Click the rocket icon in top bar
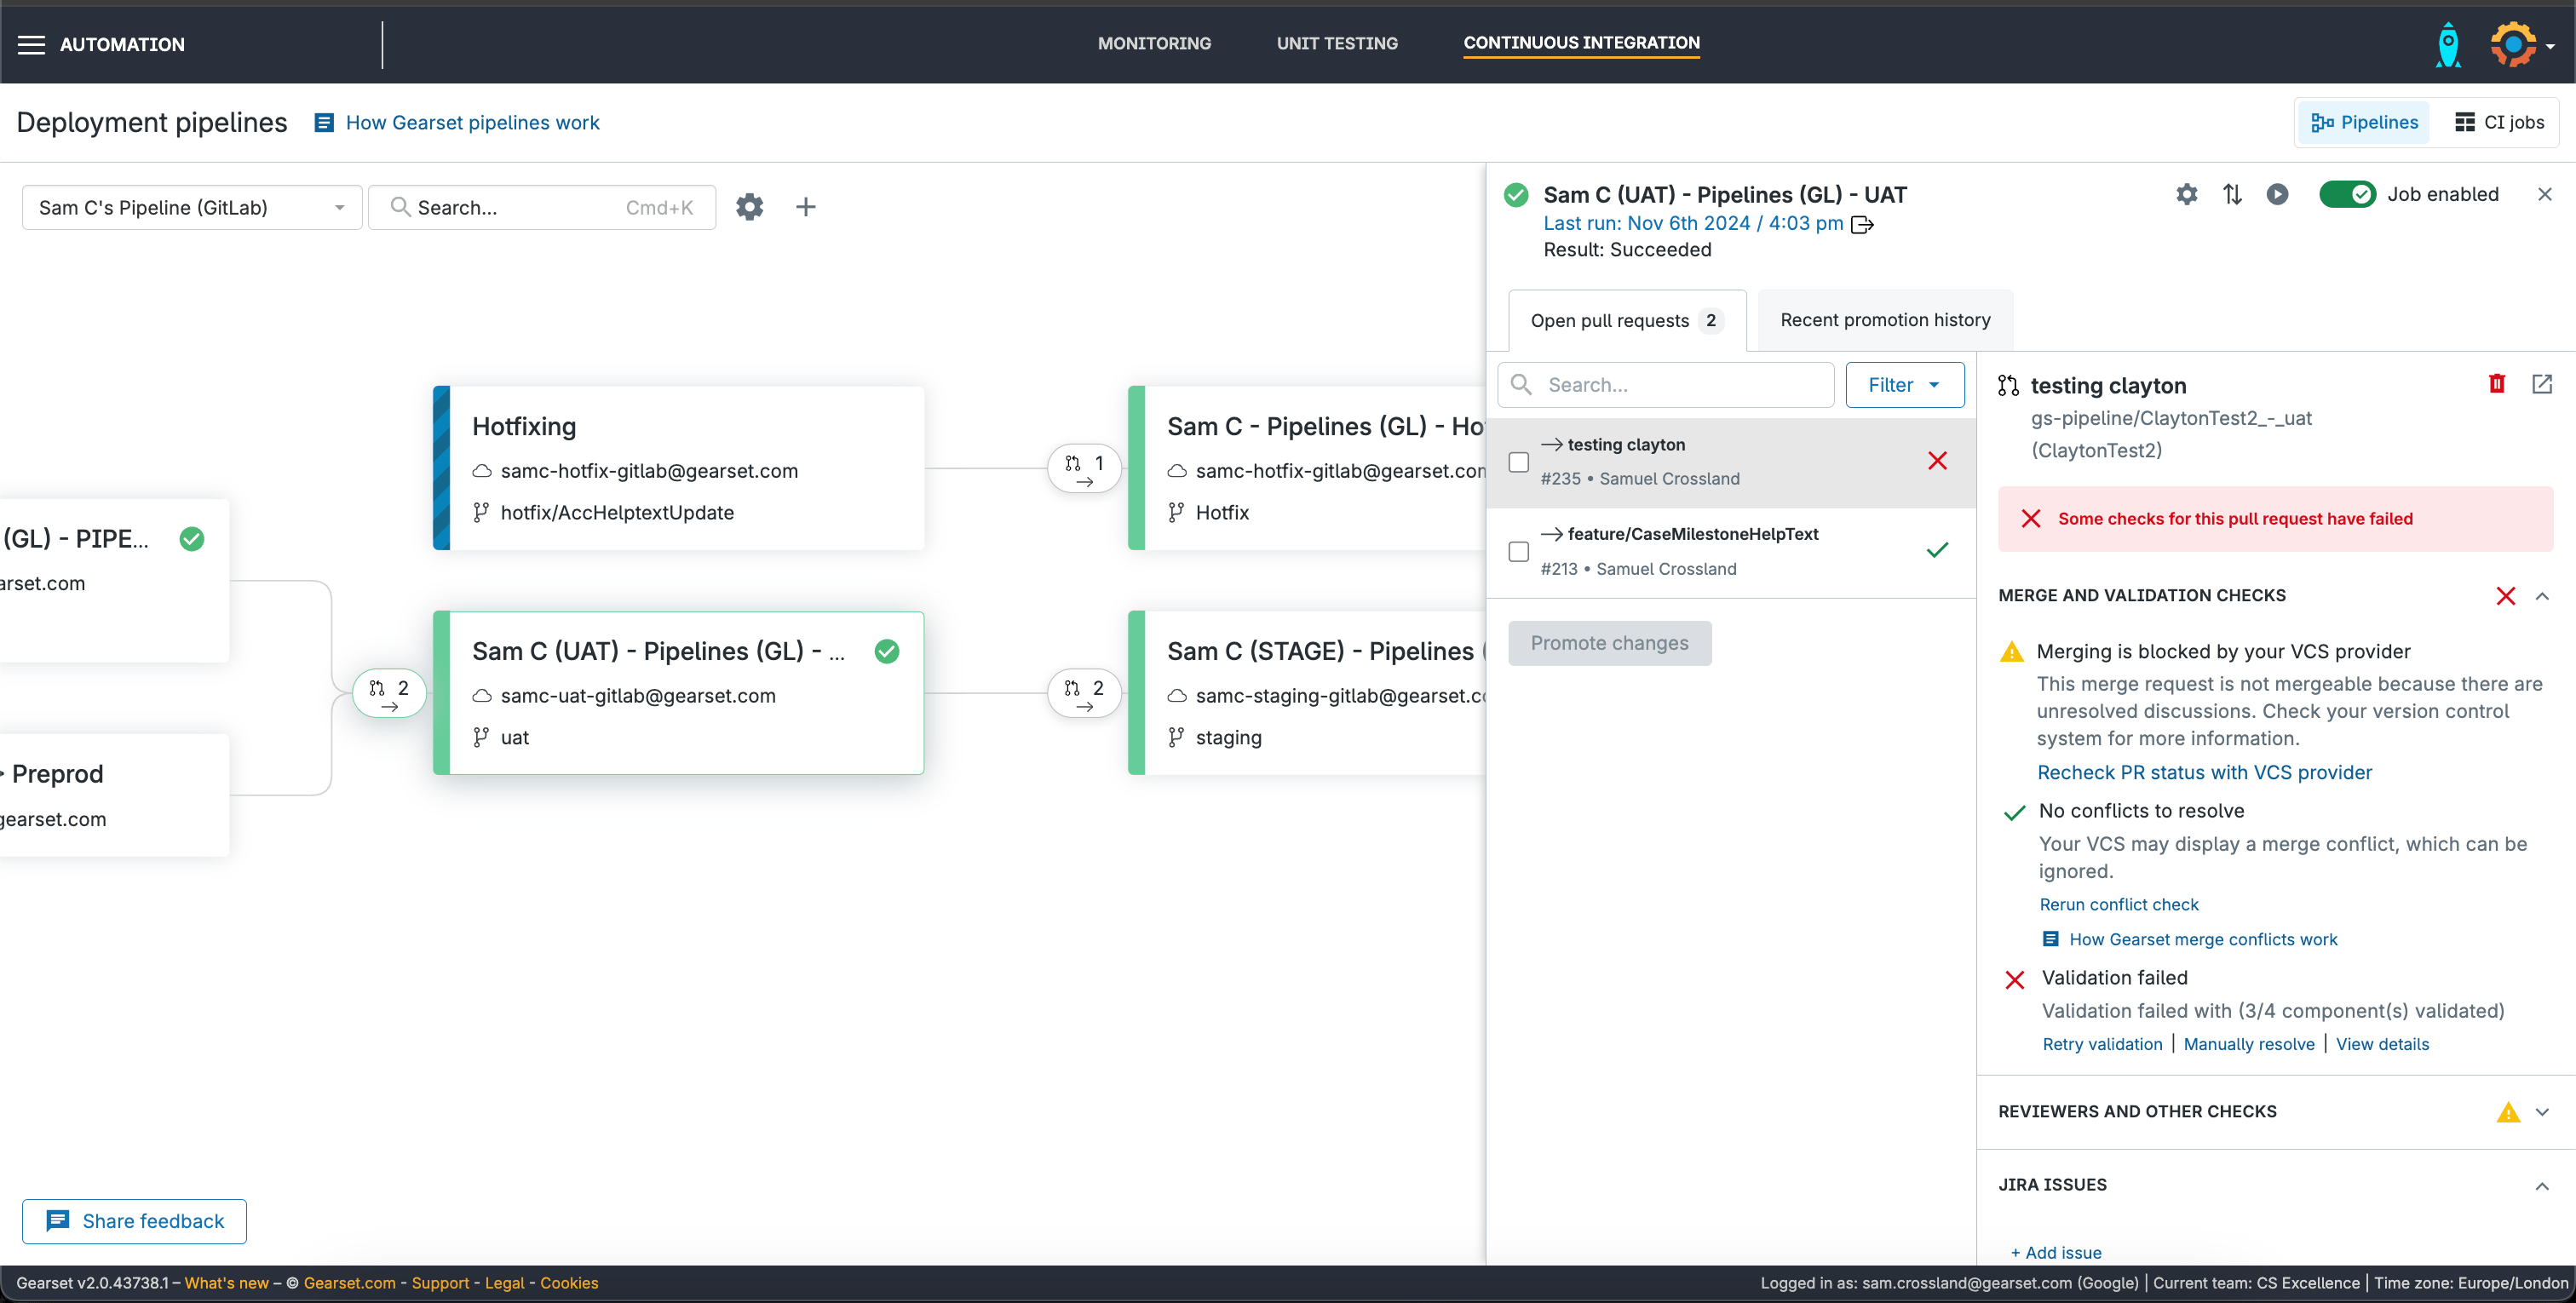Screen dimensions: 2576x1303 pos(2447,44)
